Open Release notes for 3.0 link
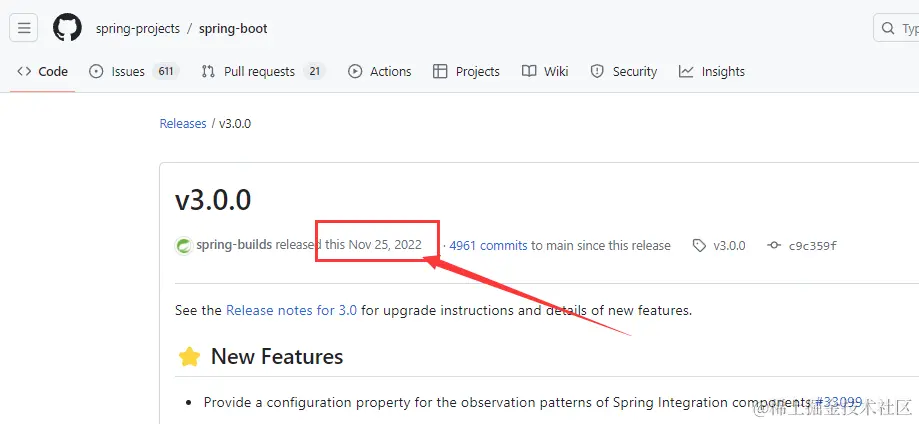The width and height of the screenshot is (919, 424). point(291,310)
